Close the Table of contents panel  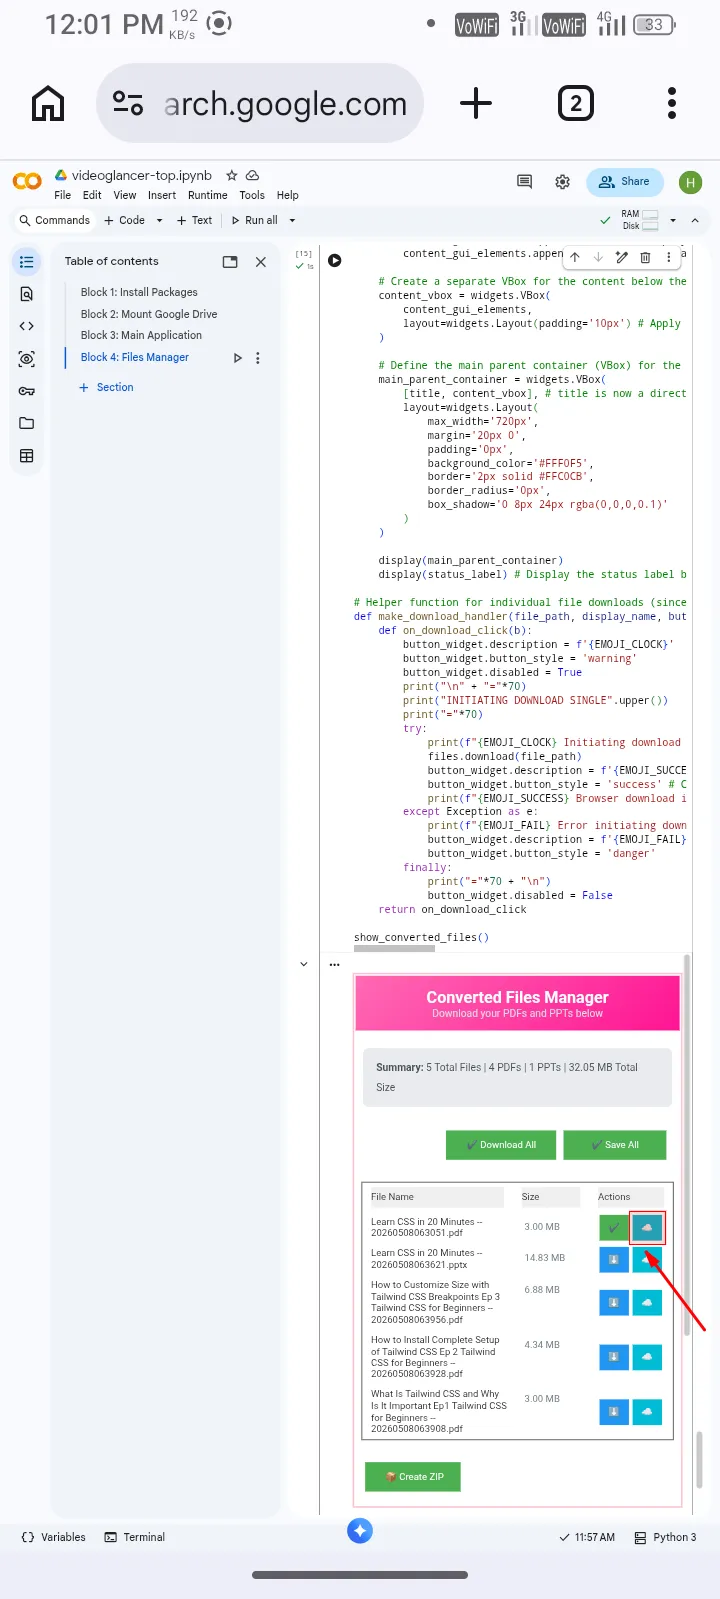coord(261,262)
